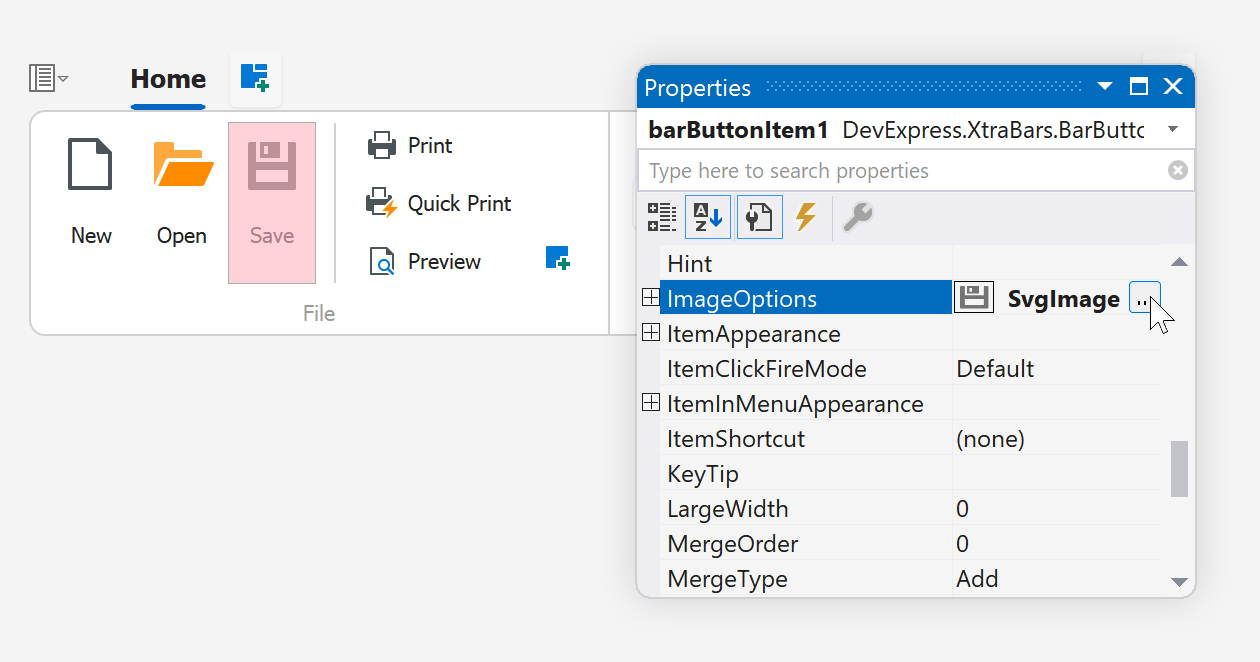1260x662 pixels.
Task: Click the Quick Print item
Action: tap(439, 204)
